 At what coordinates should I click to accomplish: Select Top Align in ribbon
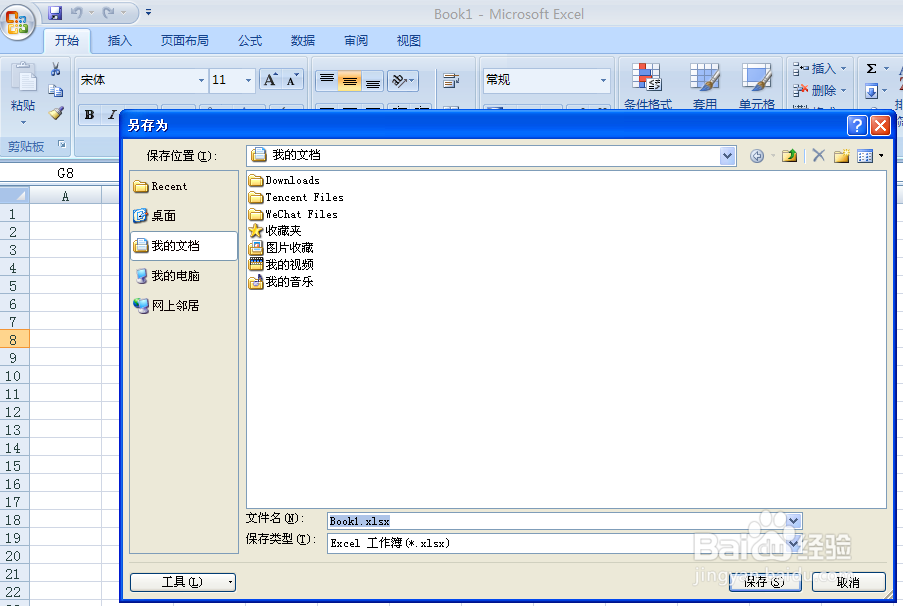point(327,80)
